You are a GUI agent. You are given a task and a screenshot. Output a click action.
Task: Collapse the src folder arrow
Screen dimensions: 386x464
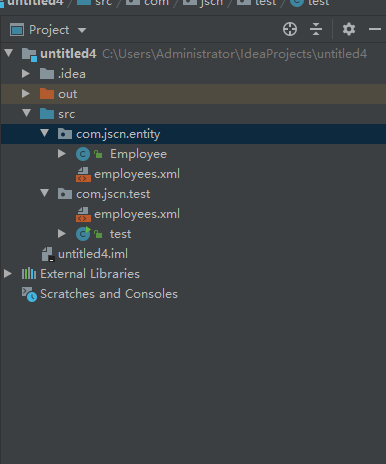click(27, 113)
